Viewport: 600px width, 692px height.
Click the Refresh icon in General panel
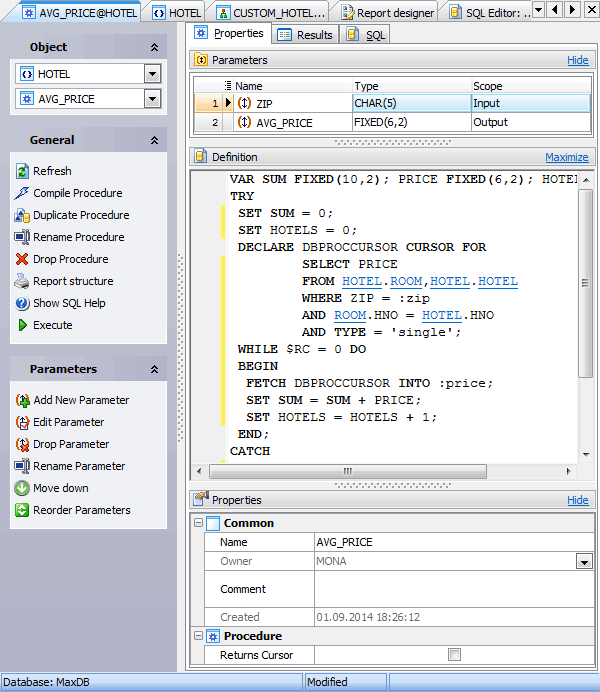pyautogui.click(x=23, y=171)
